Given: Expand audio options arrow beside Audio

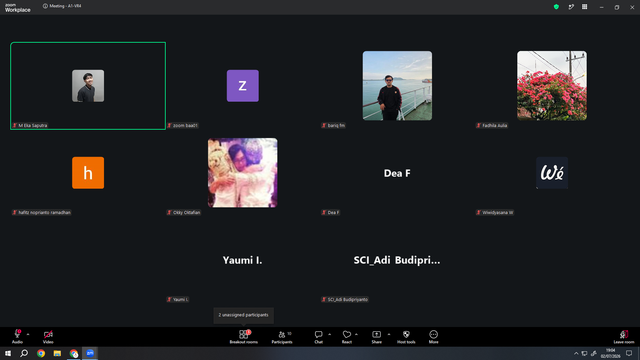Looking at the screenshot, I should 28,334.
